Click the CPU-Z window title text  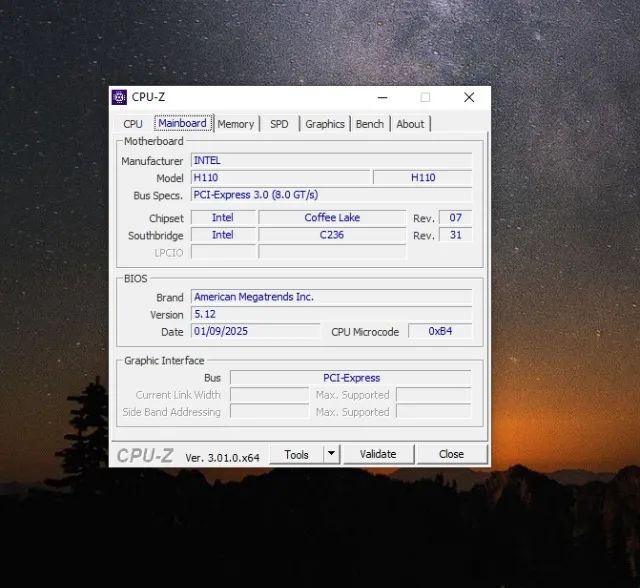(x=148, y=97)
